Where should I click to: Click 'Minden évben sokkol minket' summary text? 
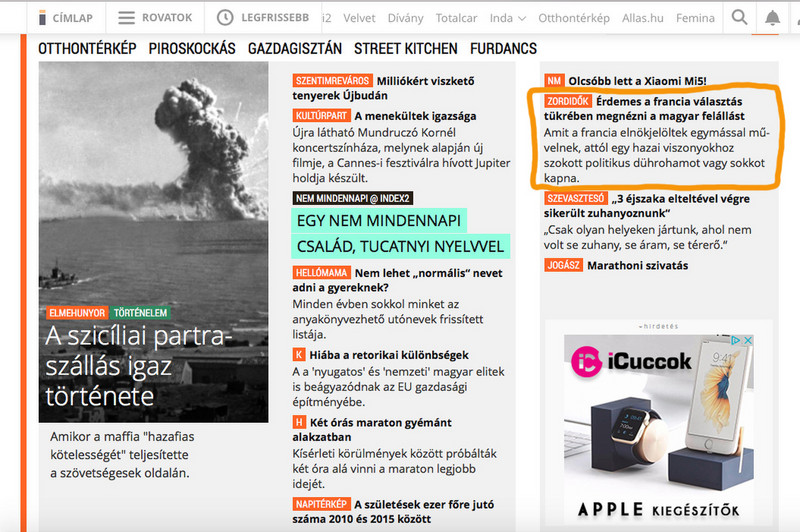tap(388, 319)
